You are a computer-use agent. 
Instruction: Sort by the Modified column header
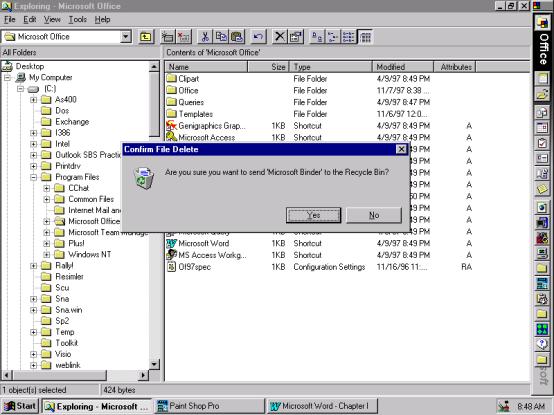[403, 67]
